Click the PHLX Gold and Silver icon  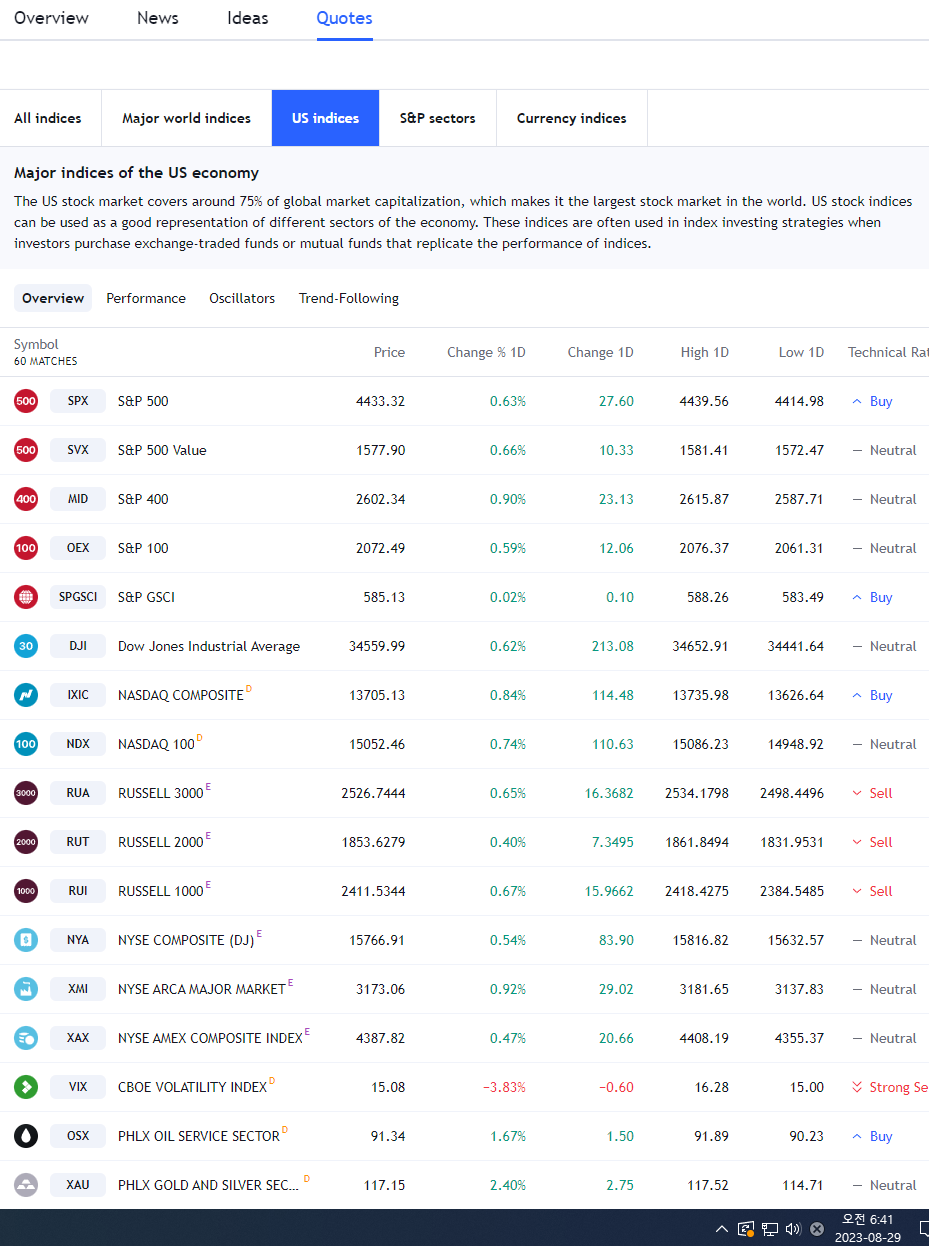(x=26, y=1185)
